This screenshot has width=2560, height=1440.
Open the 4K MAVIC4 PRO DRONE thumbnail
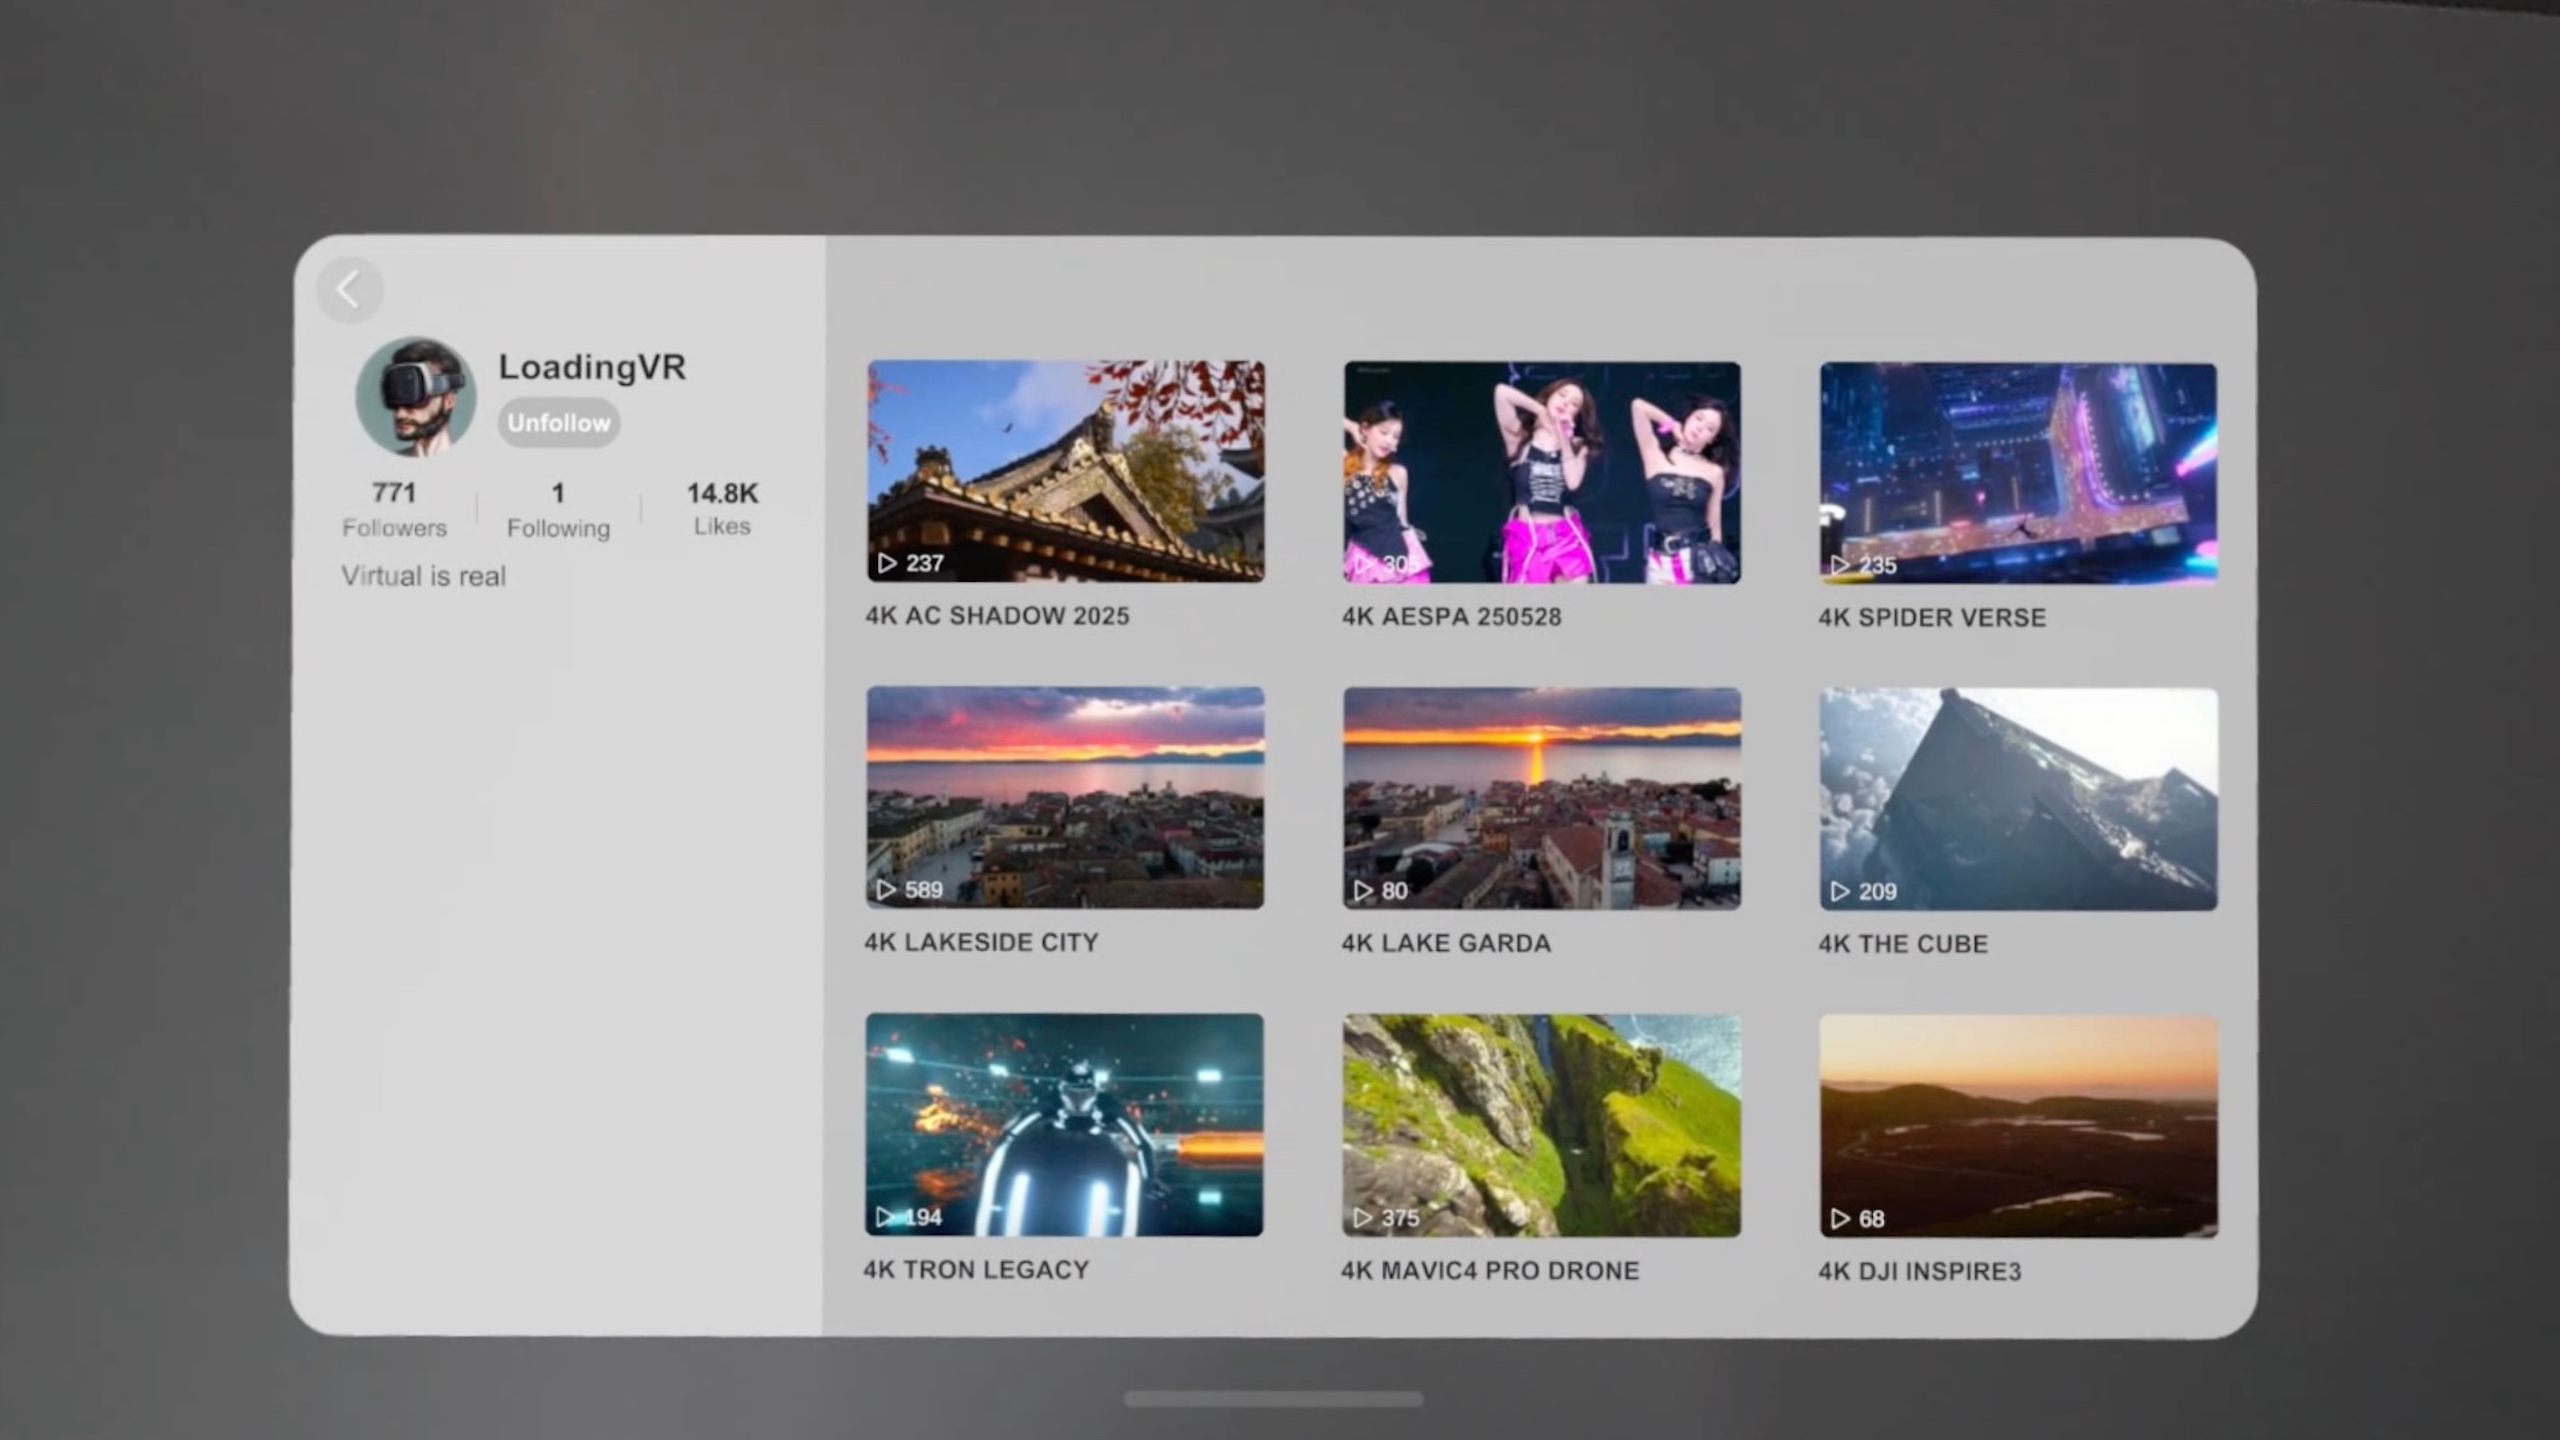[1541, 1125]
